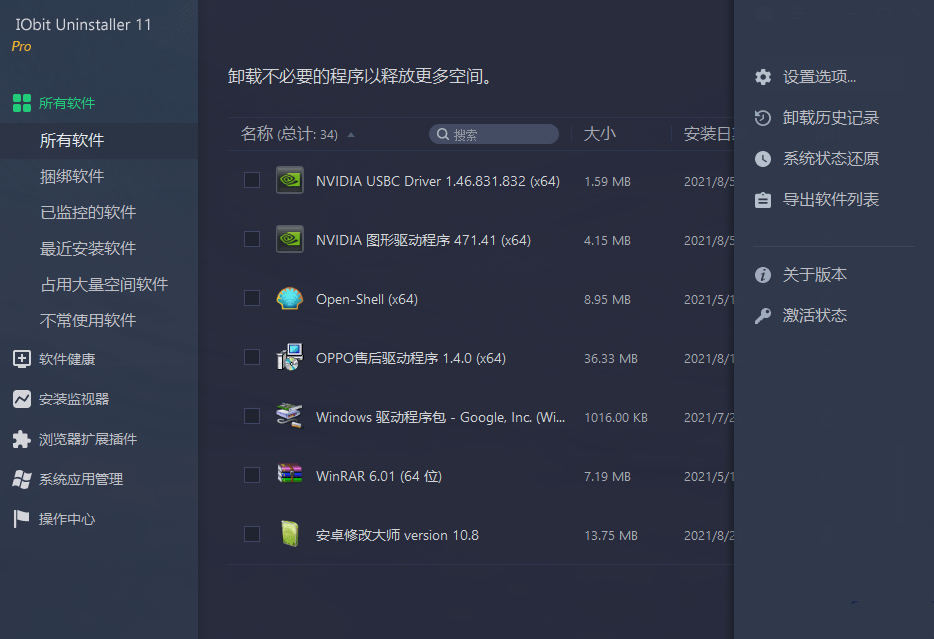Click size value 4.15 MB
934x639 pixels.
[x=607, y=240]
